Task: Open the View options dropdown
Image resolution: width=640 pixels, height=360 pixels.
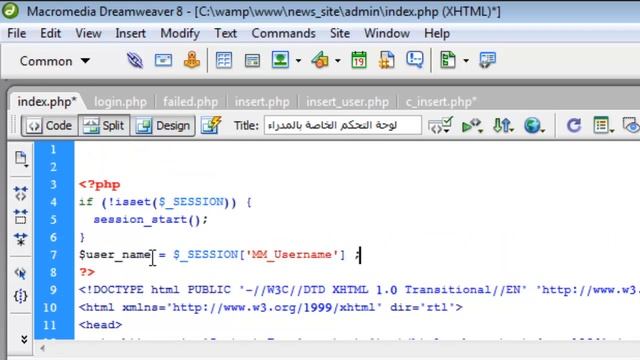Action: tap(604, 126)
